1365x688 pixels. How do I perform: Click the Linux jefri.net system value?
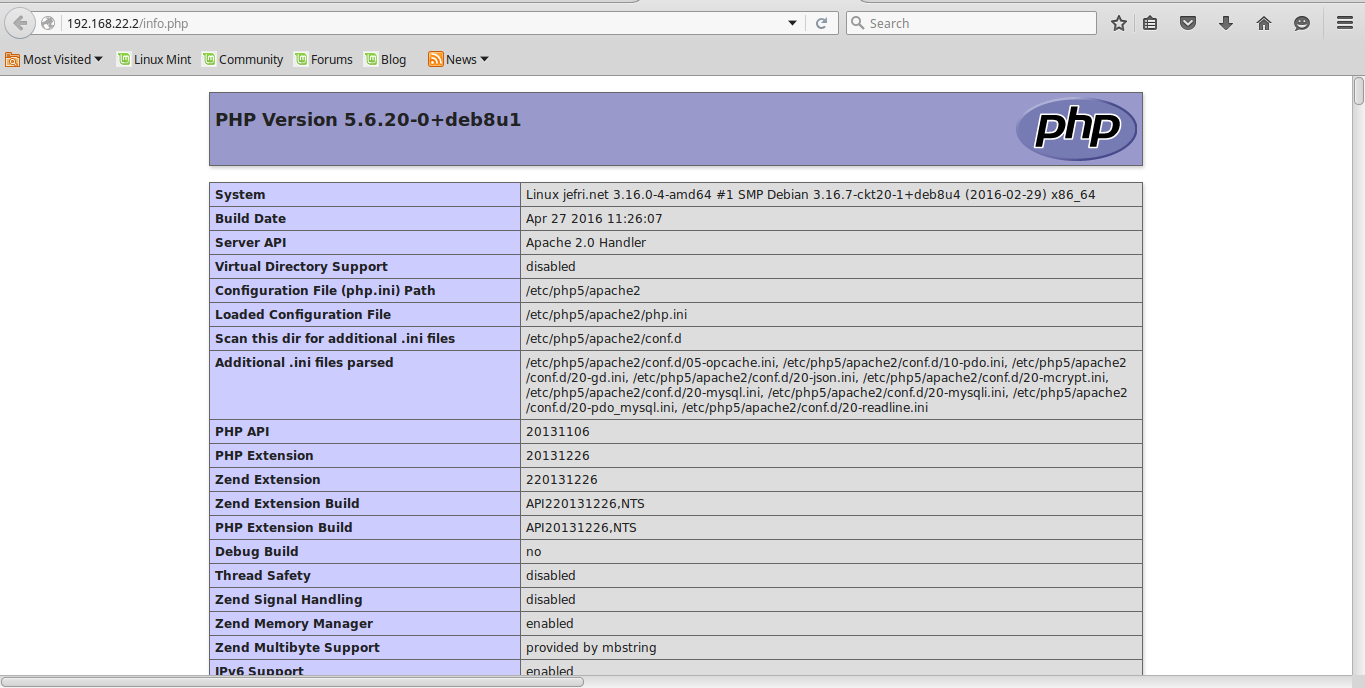(811, 195)
